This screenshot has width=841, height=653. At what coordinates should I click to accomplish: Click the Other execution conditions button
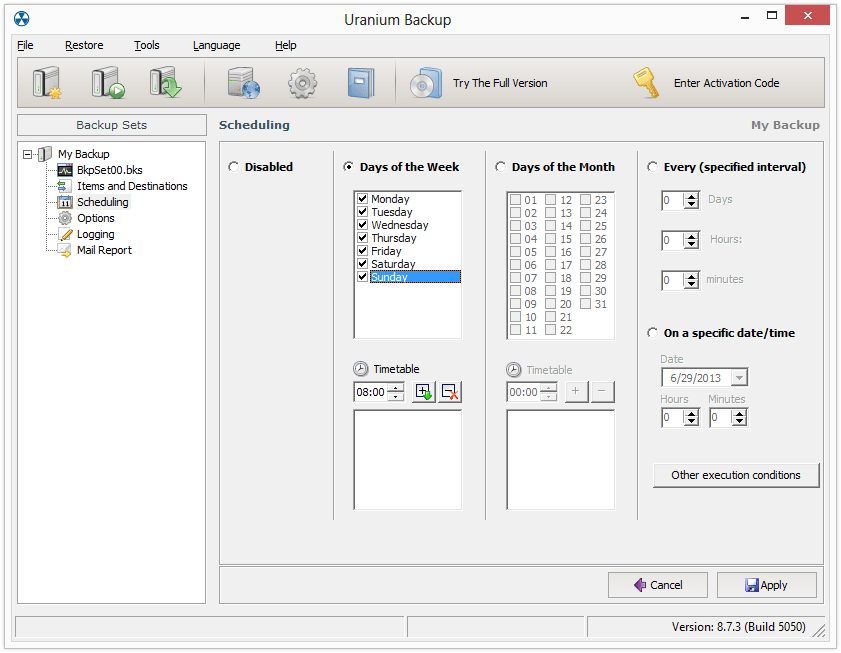[736, 475]
